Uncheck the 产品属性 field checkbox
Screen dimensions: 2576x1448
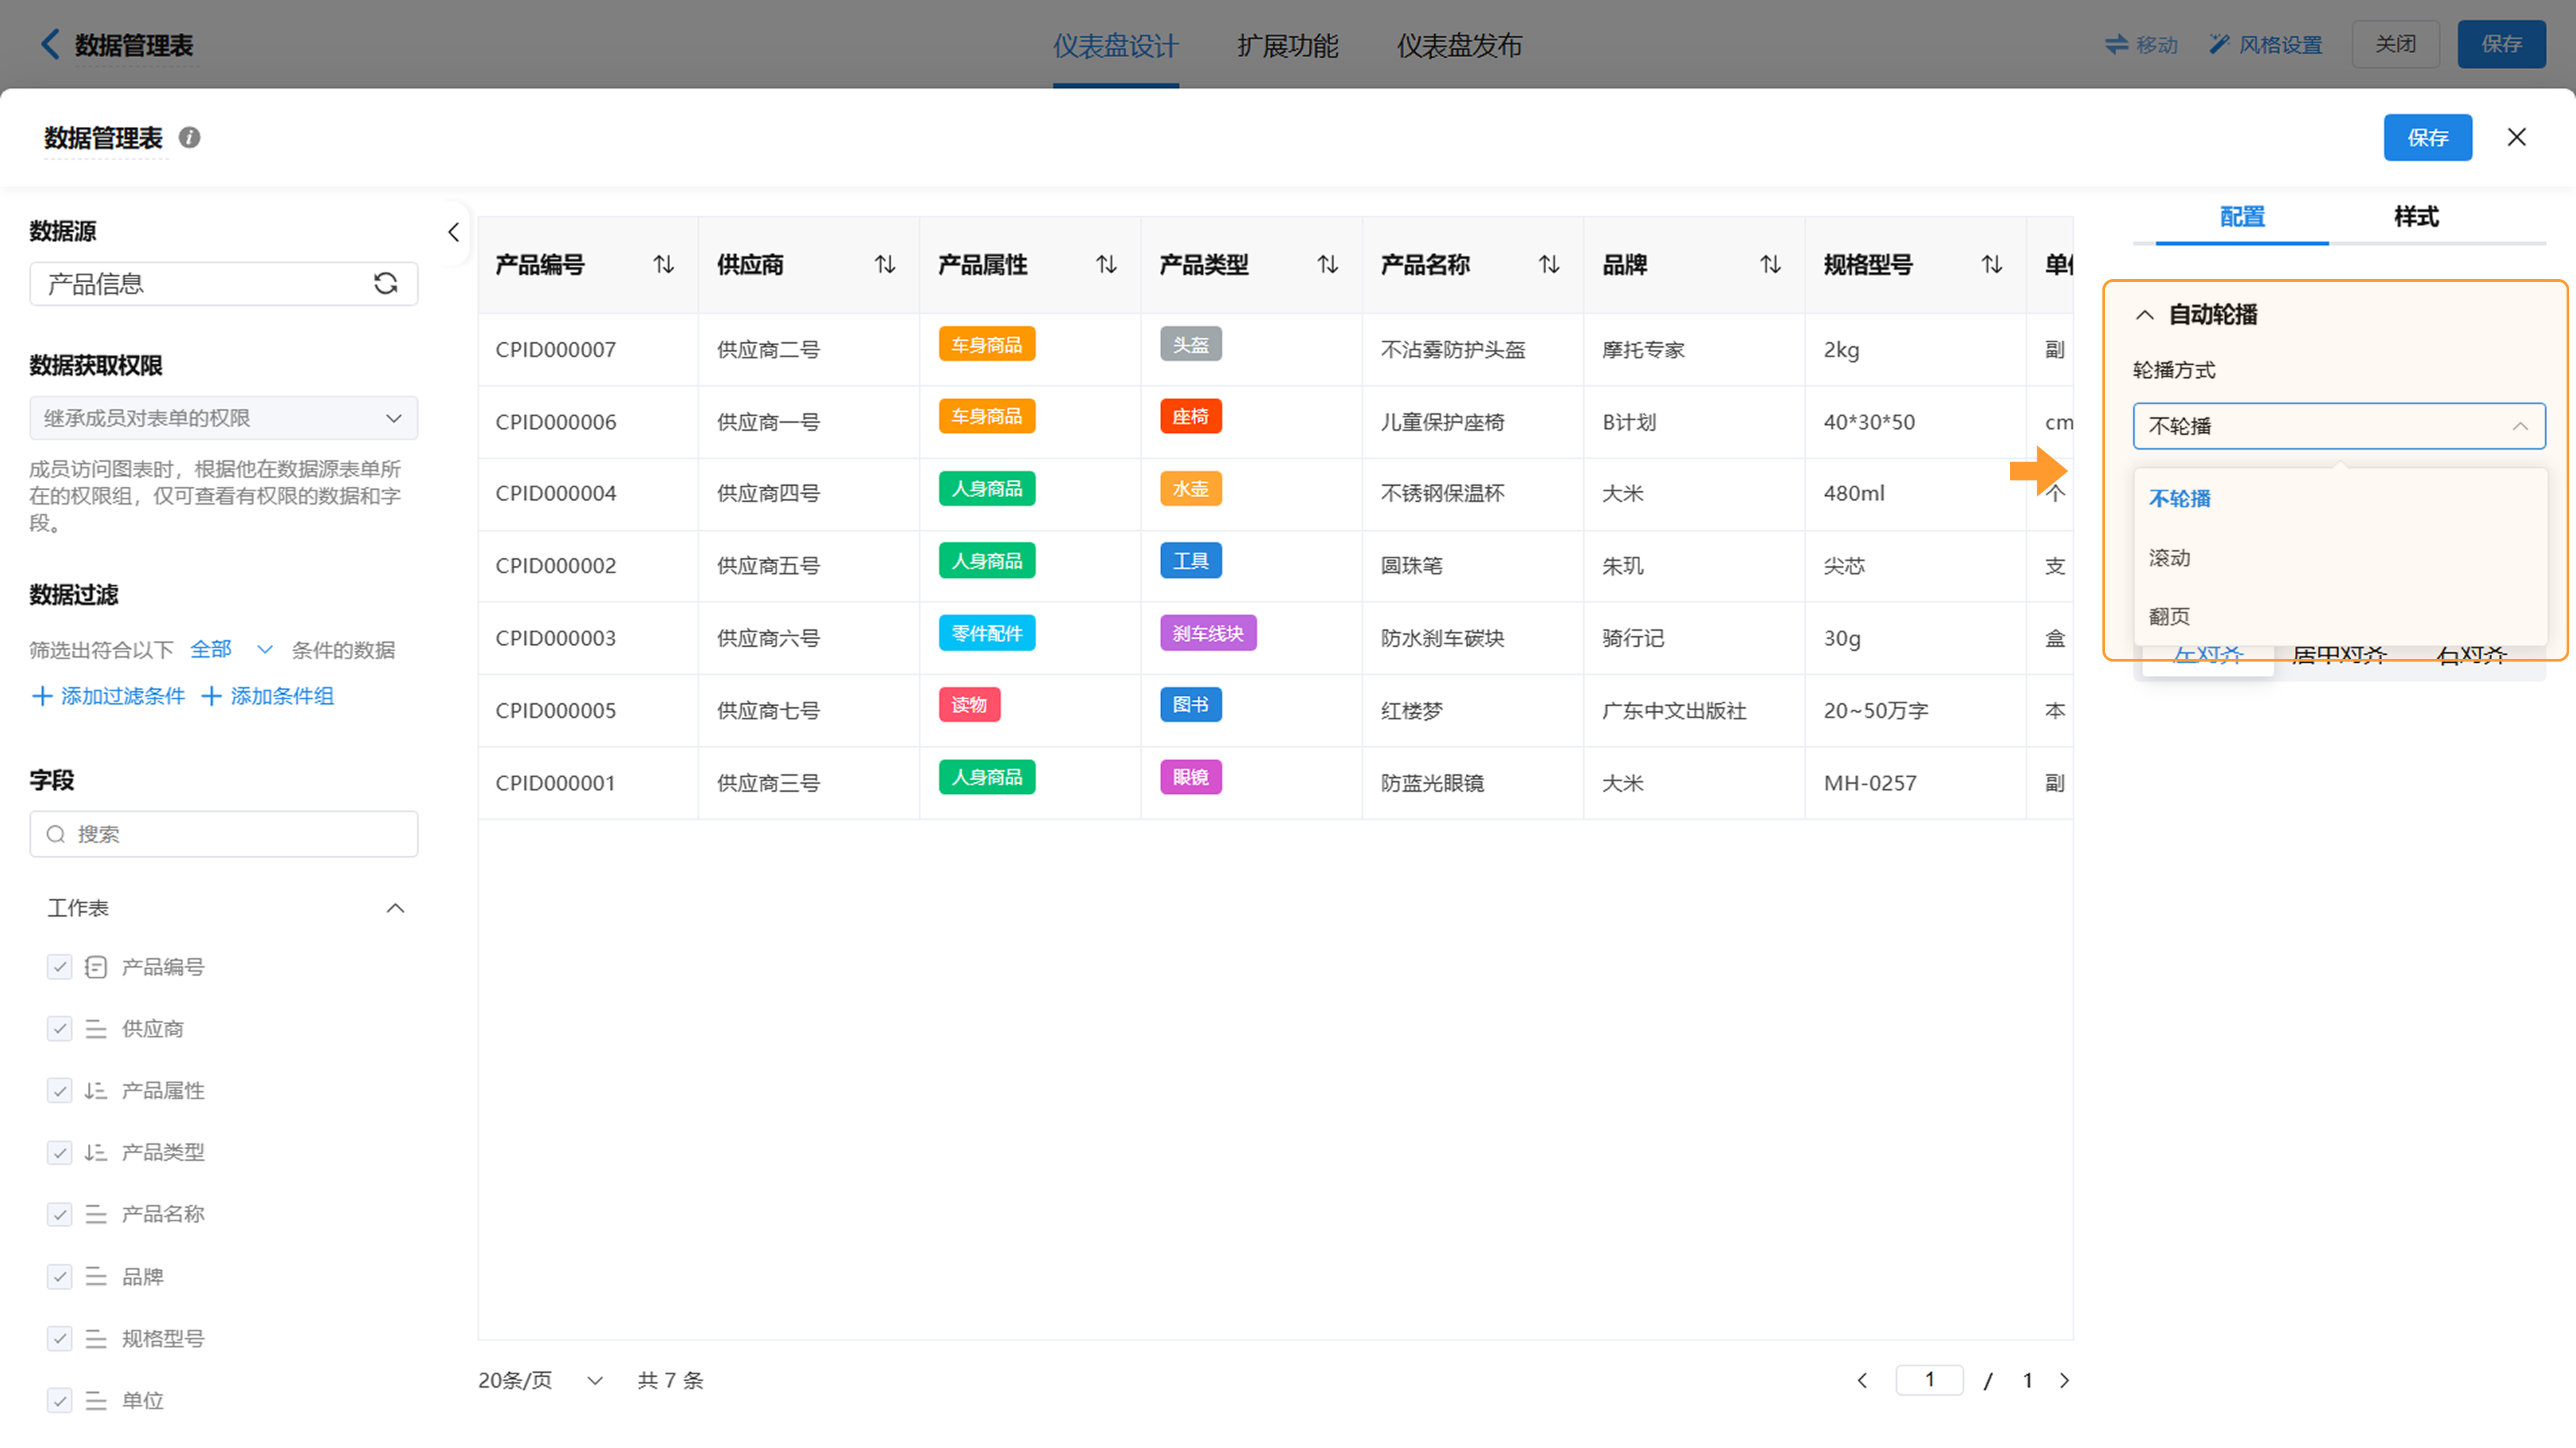click(x=60, y=1091)
